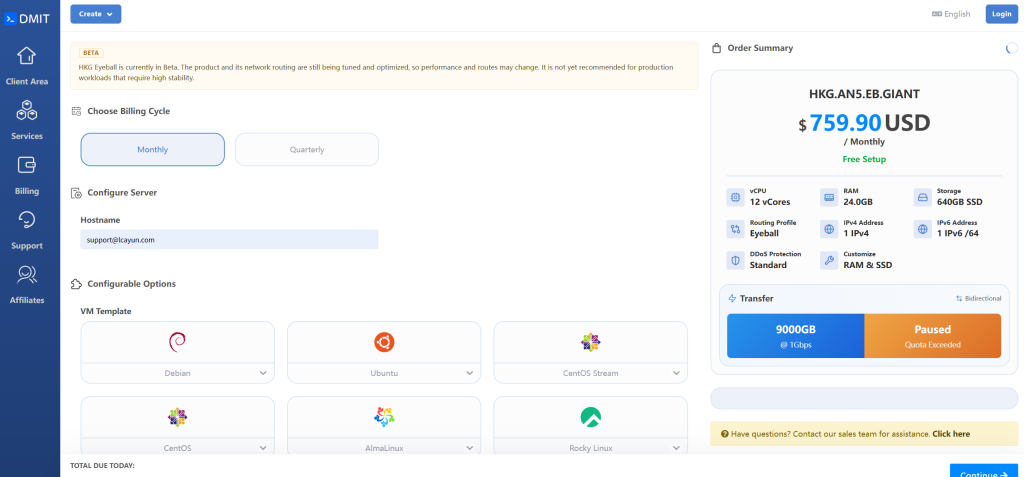The width and height of the screenshot is (1024, 477).
Task: Select the Quarterly billing cycle
Action: pyautogui.click(x=307, y=150)
